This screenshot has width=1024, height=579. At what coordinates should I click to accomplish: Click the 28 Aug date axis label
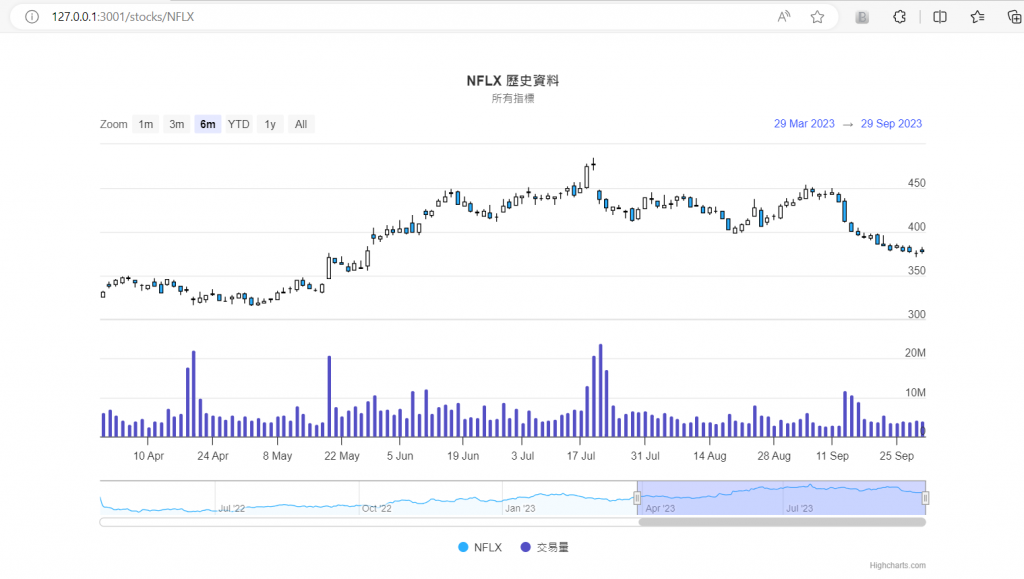[x=774, y=456]
